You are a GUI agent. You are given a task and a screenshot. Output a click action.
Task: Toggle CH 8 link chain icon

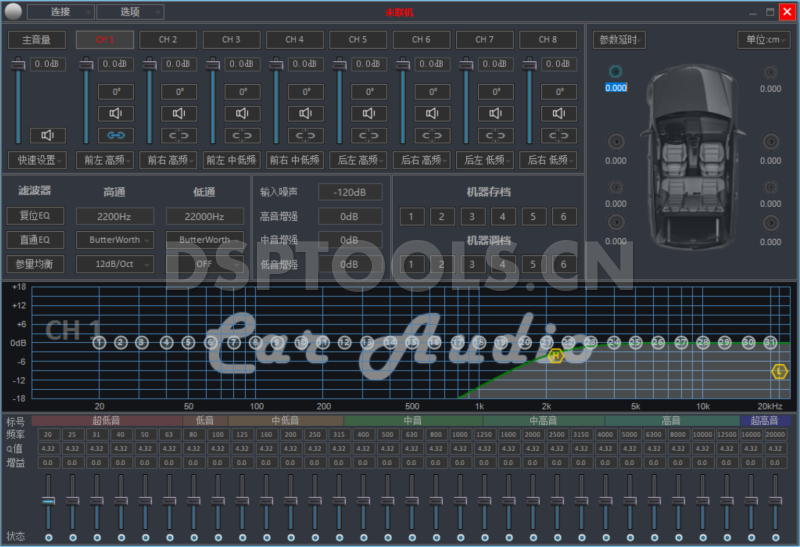click(x=559, y=135)
